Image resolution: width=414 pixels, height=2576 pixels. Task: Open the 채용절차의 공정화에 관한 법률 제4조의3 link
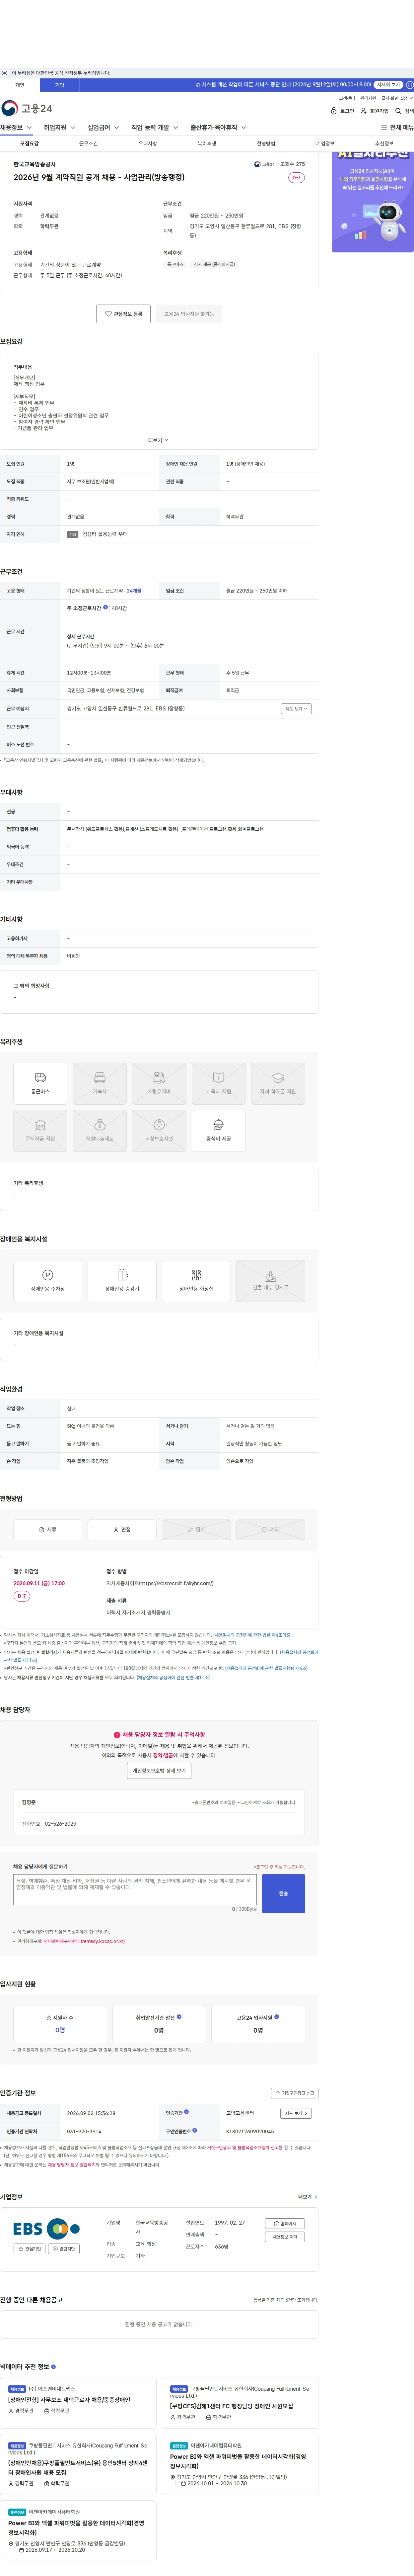pyautogui.click(x=252, y=1635)
